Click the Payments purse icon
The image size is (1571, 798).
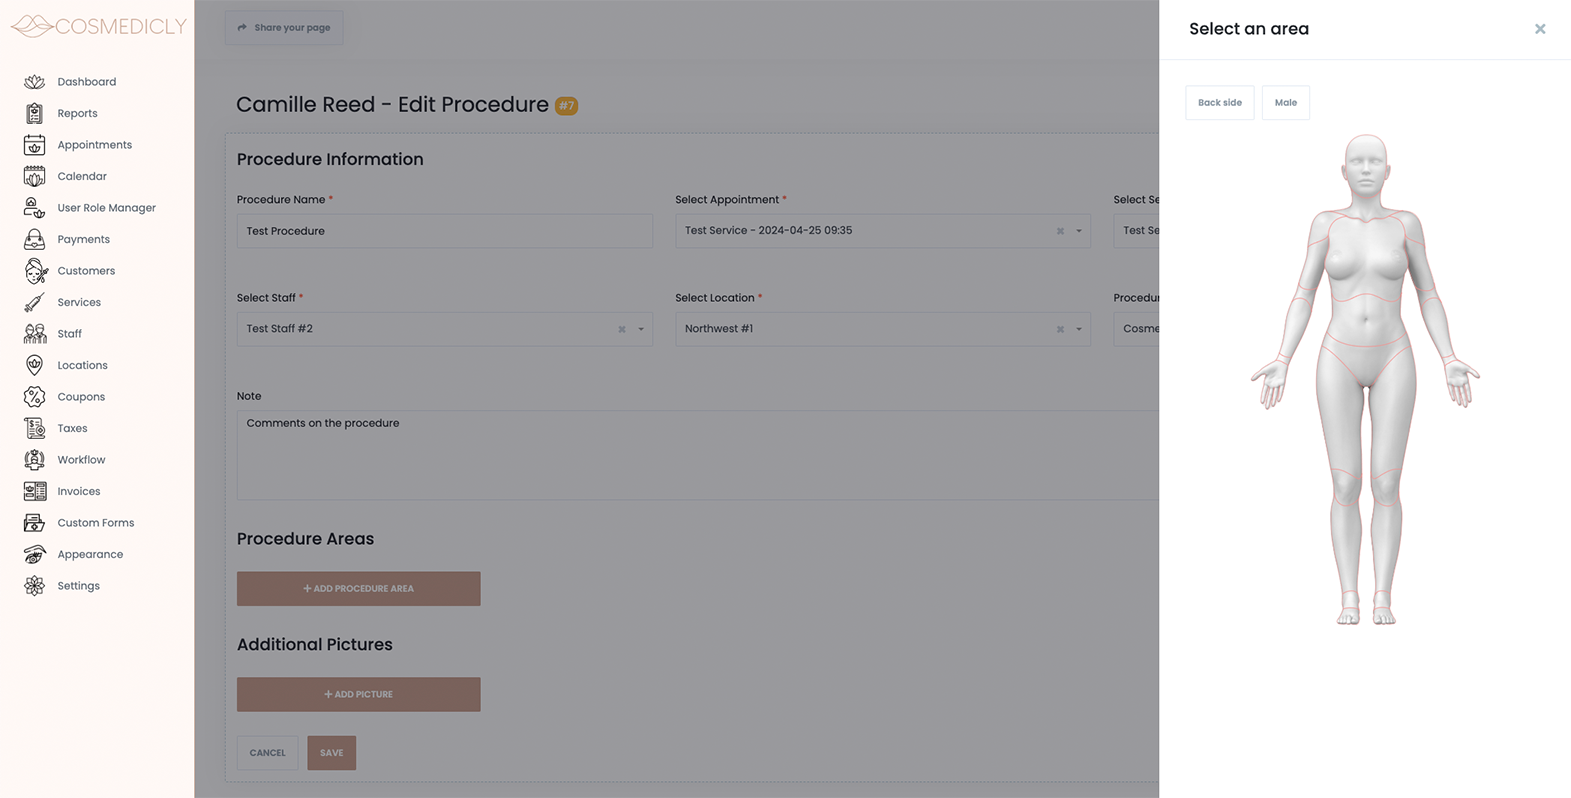tap(34, 239)
